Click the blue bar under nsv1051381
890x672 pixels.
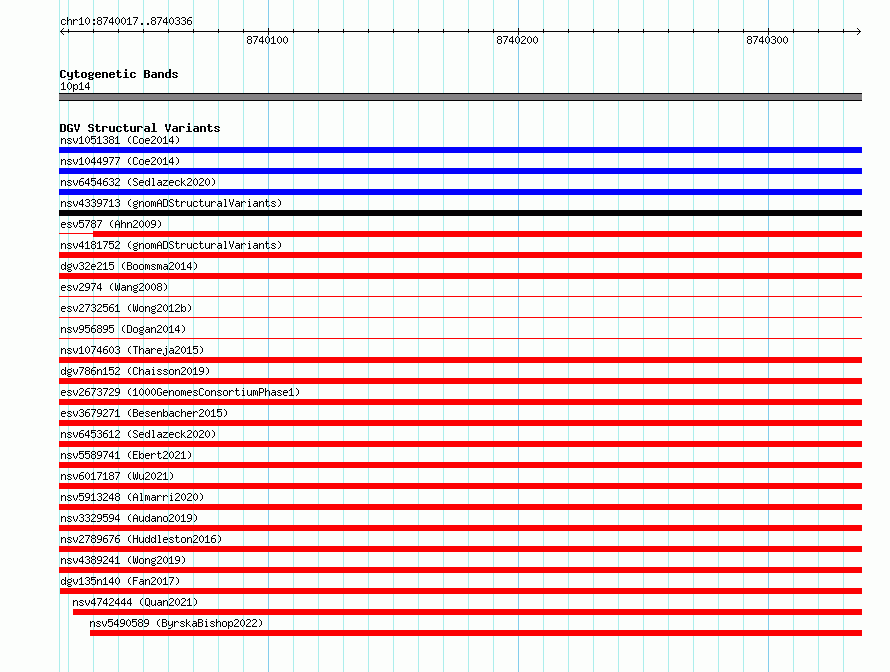(x=460, y=150)
